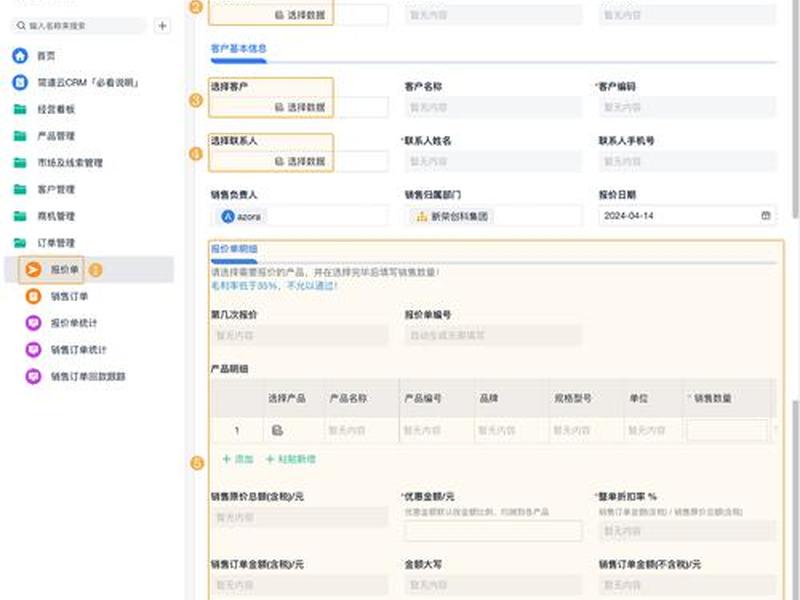Click the 联系人姓名 read-only field
800x600 pixels.
click(x=493, y=161)
